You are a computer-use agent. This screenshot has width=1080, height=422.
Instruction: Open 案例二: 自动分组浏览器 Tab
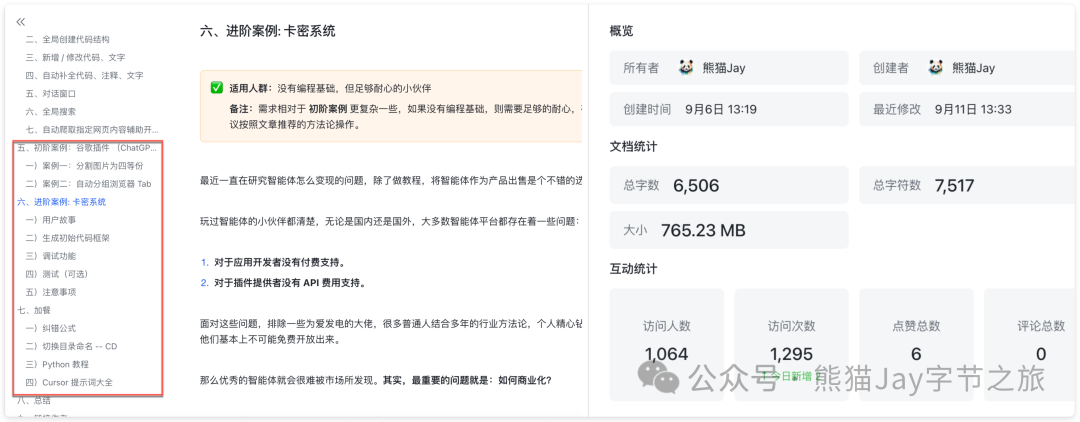tap(87, 184)
